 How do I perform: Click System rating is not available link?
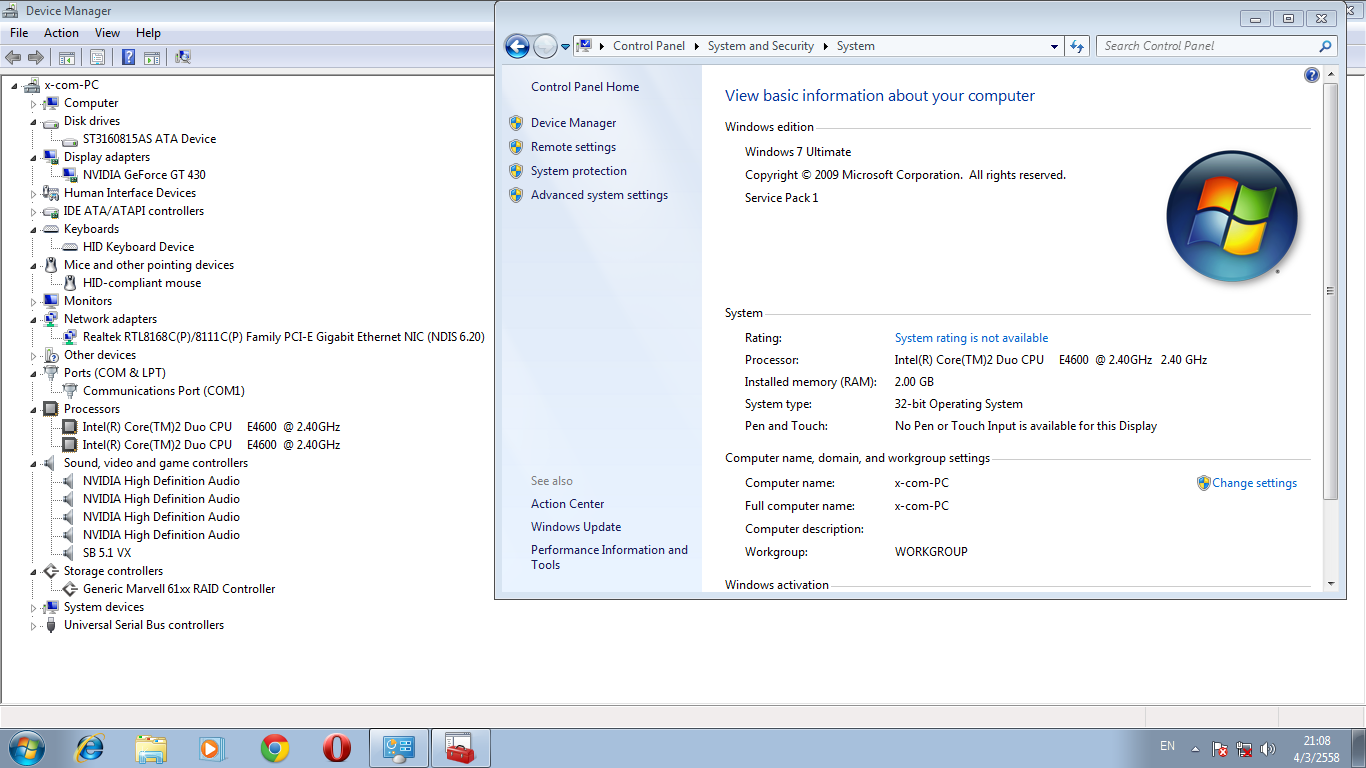pyautogui.click(x=971, y=338)
